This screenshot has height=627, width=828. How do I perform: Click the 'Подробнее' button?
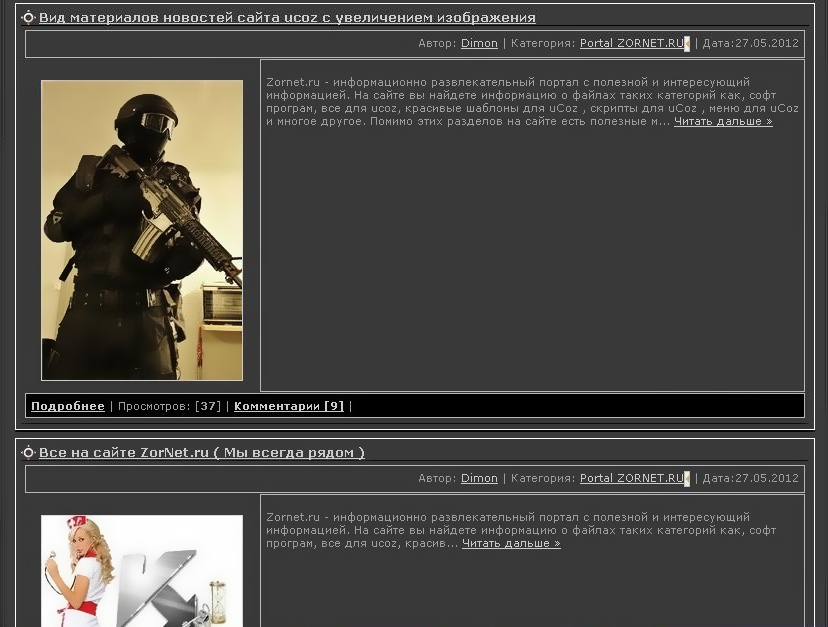coord(68,407)
